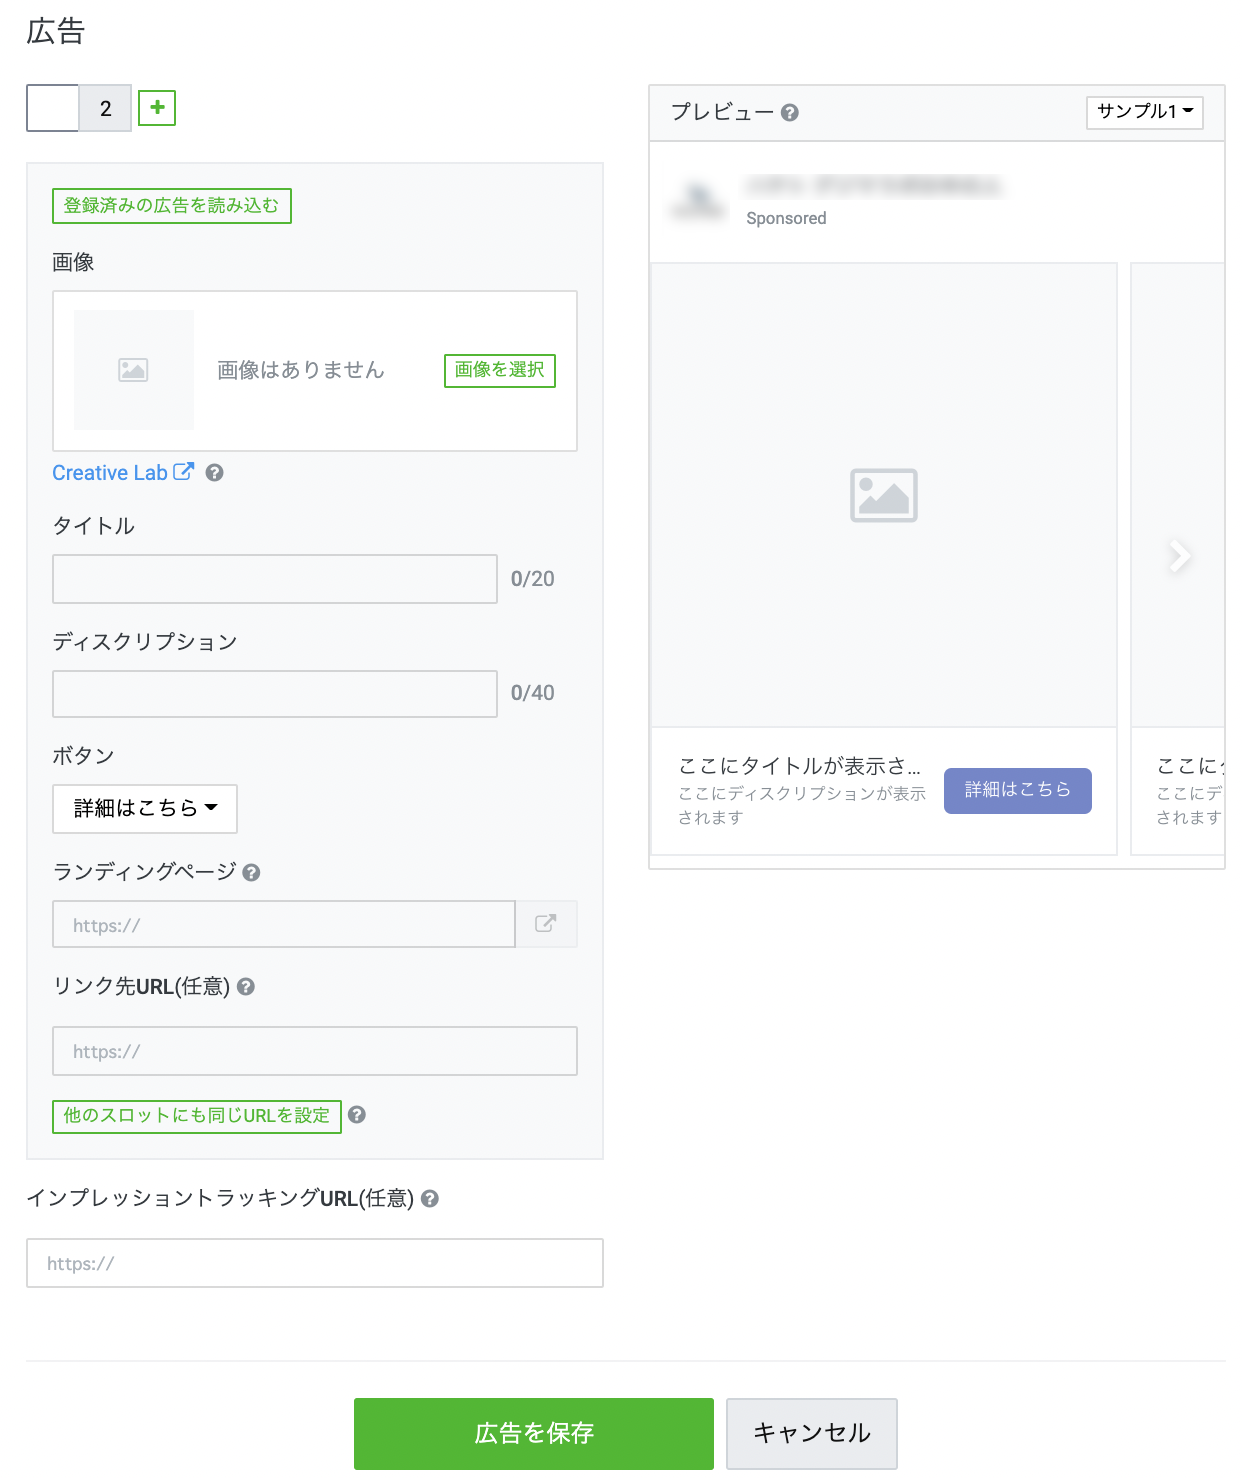1242x1478 pixels.
Task: Switch to ad slot tab 2
Action: click(x=105, y=108)
